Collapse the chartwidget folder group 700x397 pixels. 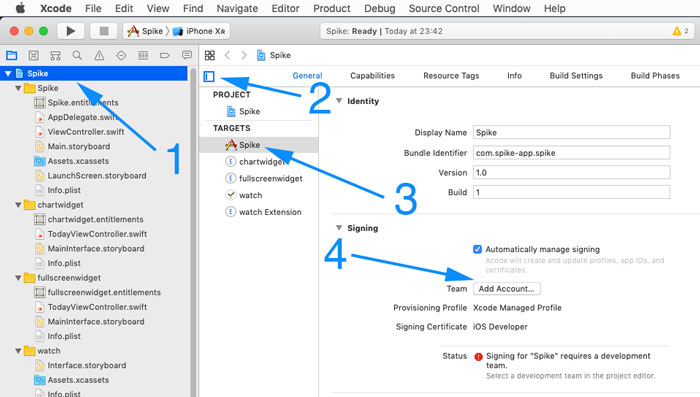18,205
